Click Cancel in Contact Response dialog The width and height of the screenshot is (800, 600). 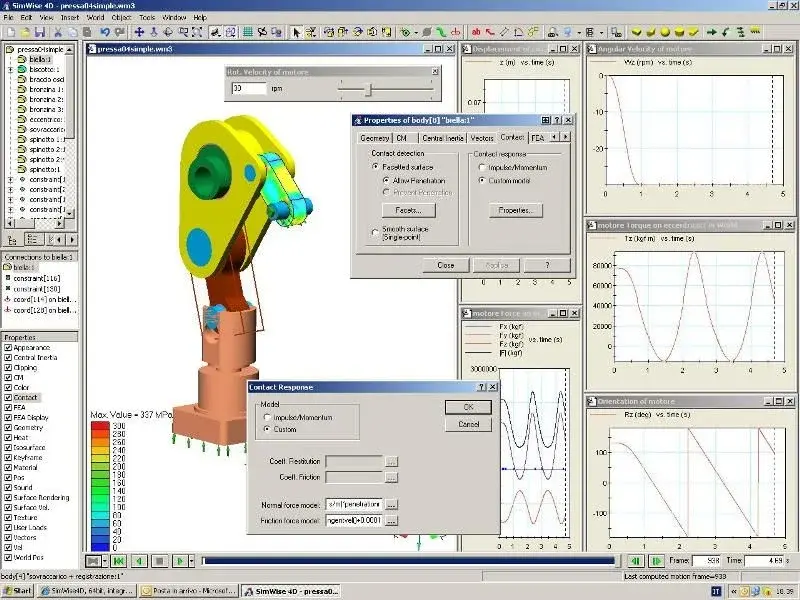[468, 424]
